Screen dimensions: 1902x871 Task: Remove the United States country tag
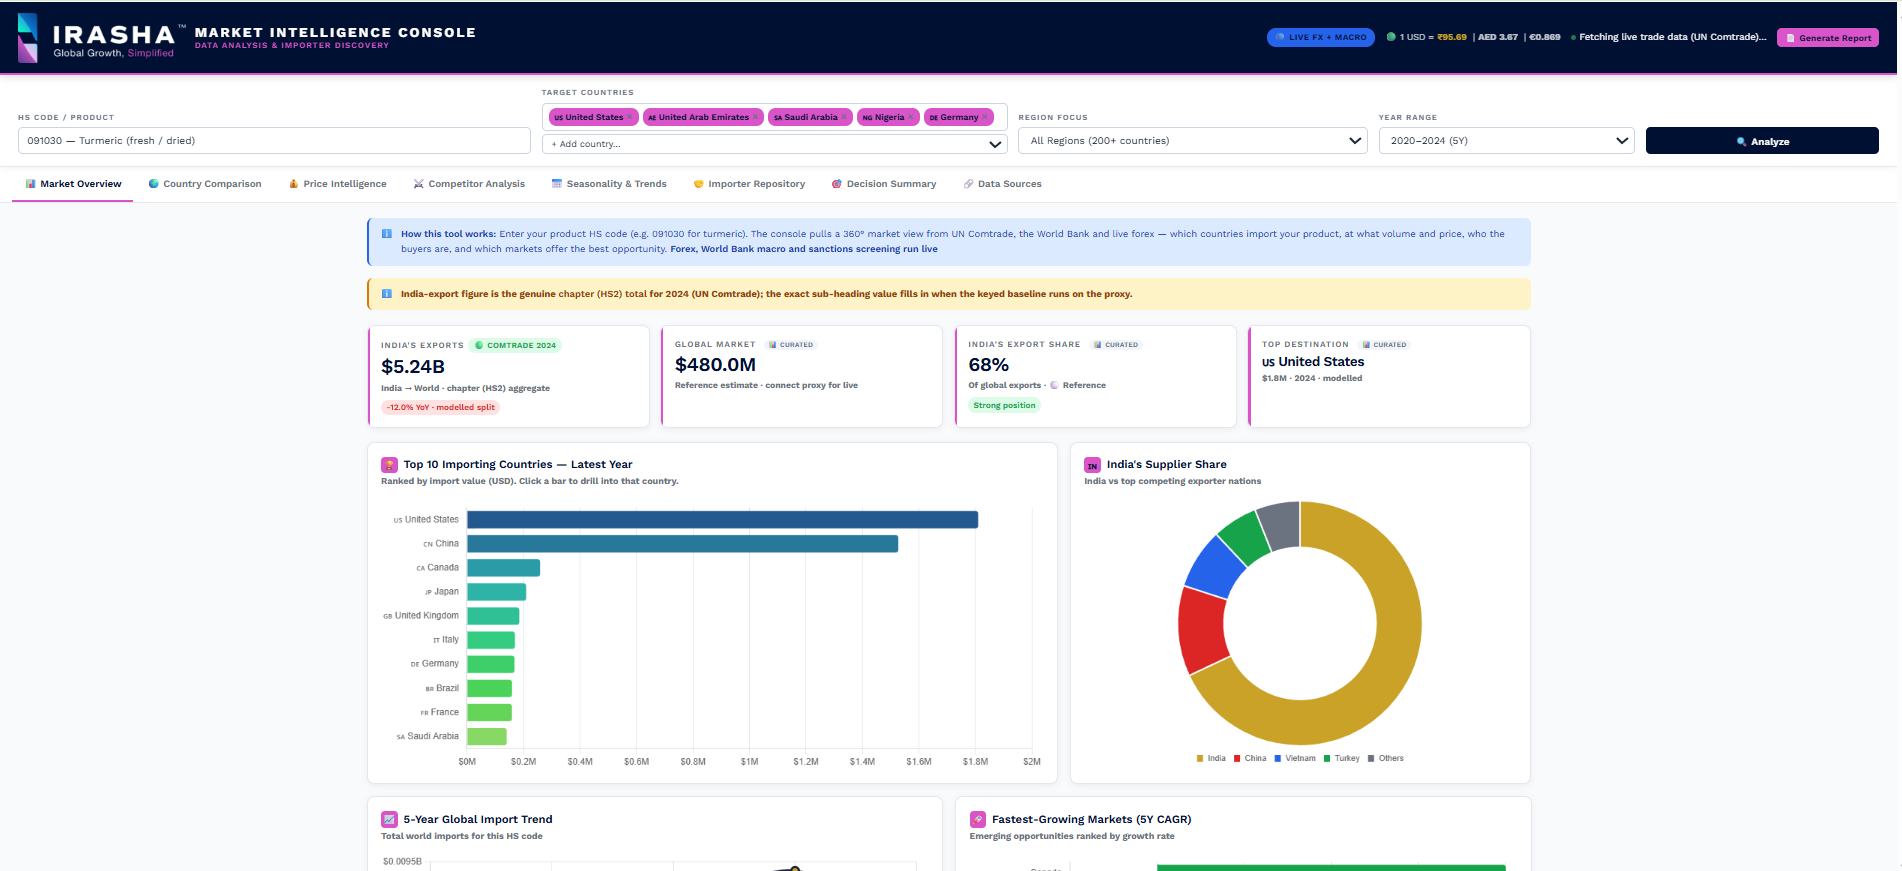point(630,117)
